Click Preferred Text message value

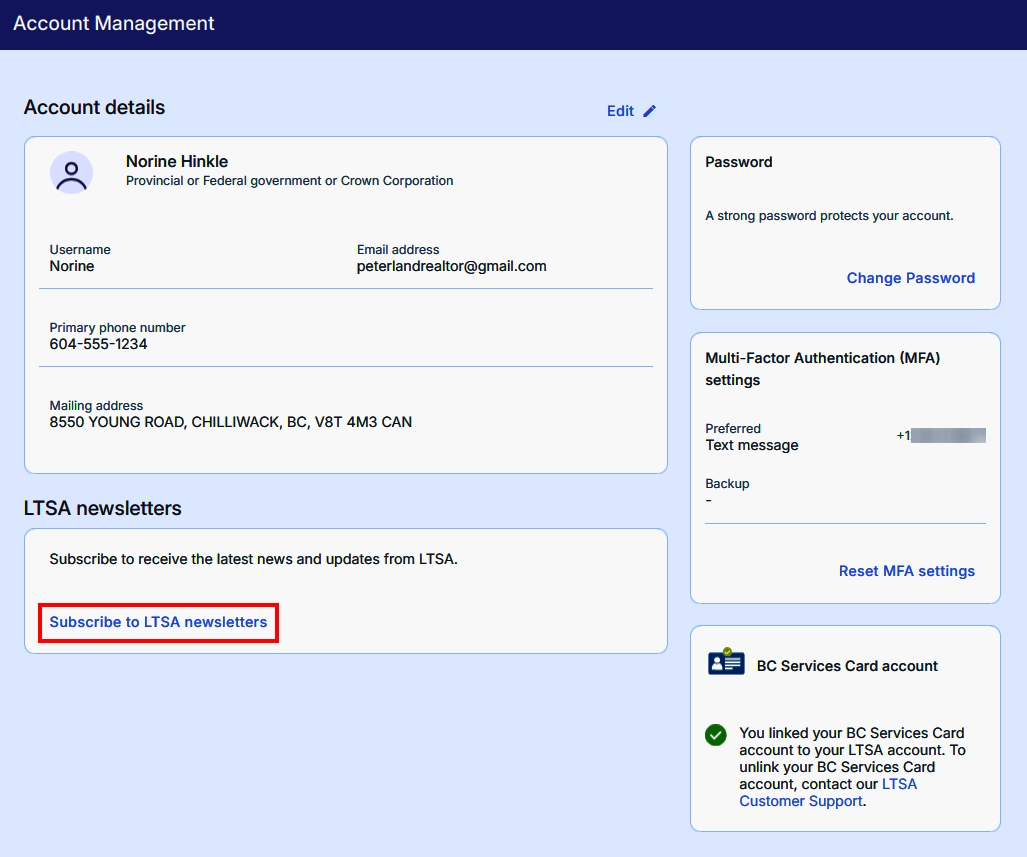tap(752, 445)
